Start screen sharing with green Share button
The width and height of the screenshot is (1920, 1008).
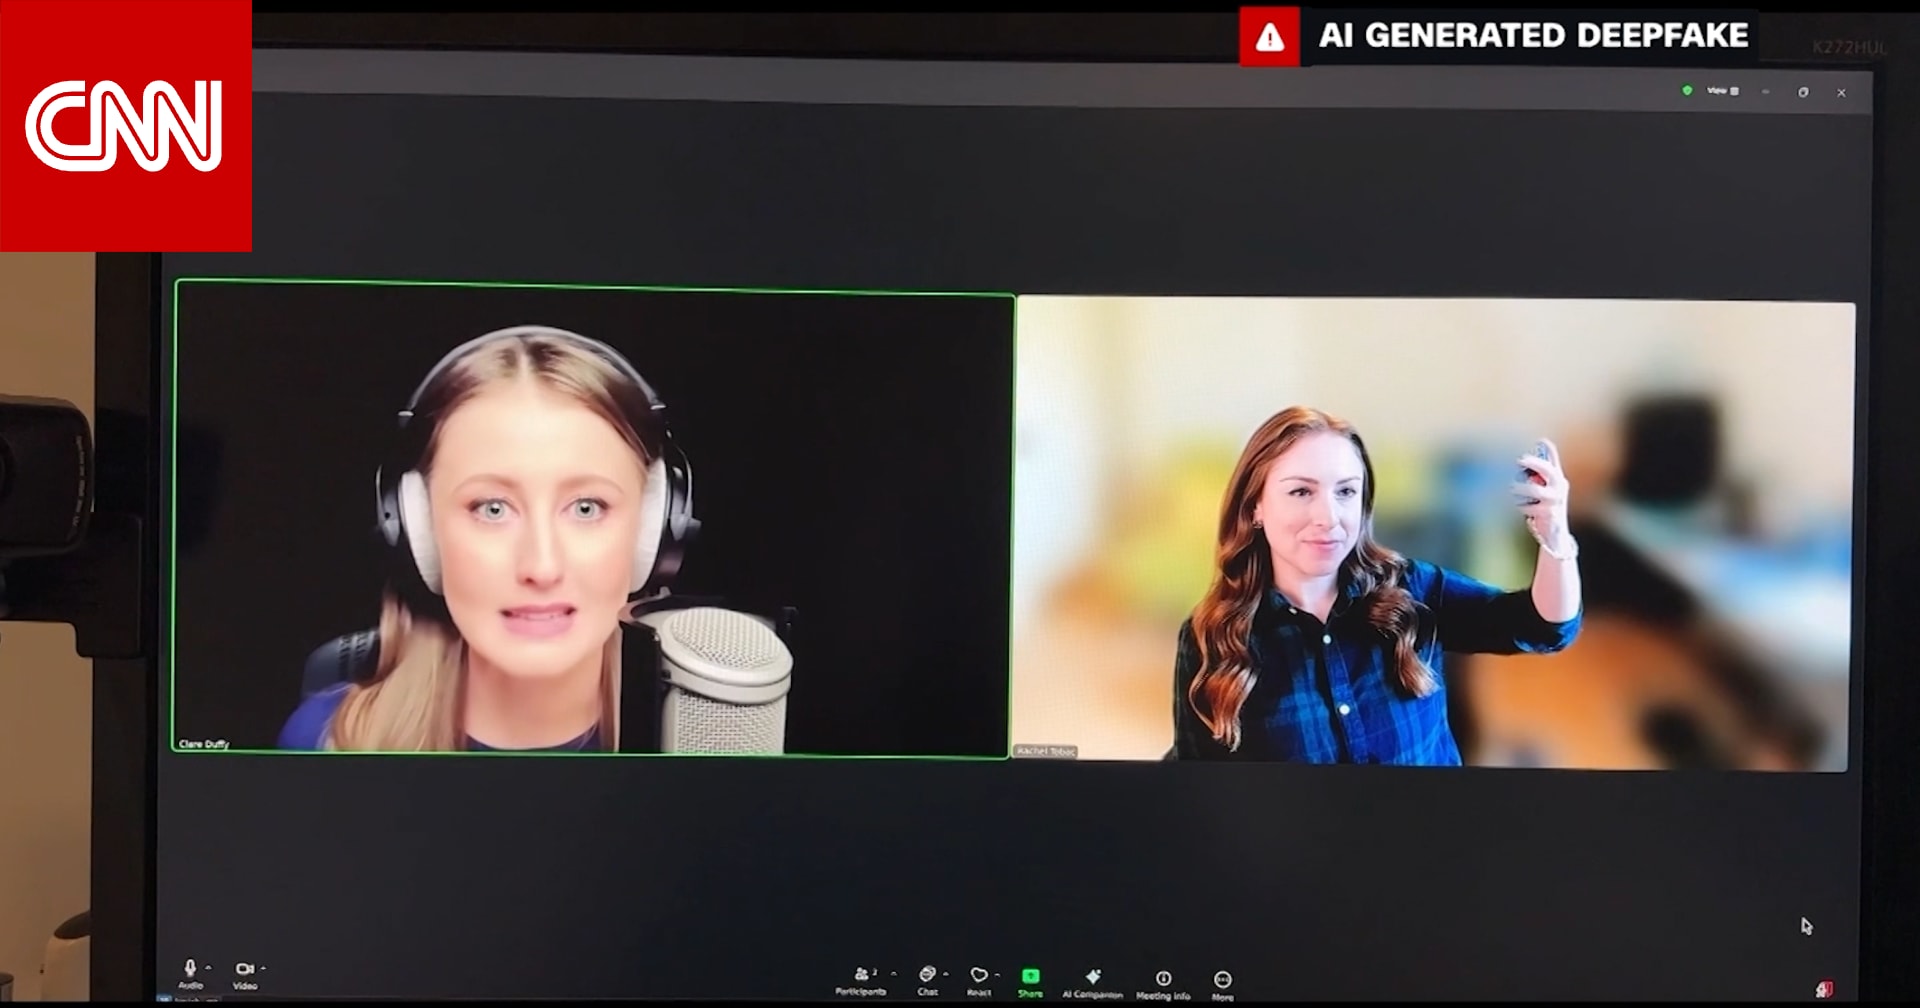coord(1030,977)
